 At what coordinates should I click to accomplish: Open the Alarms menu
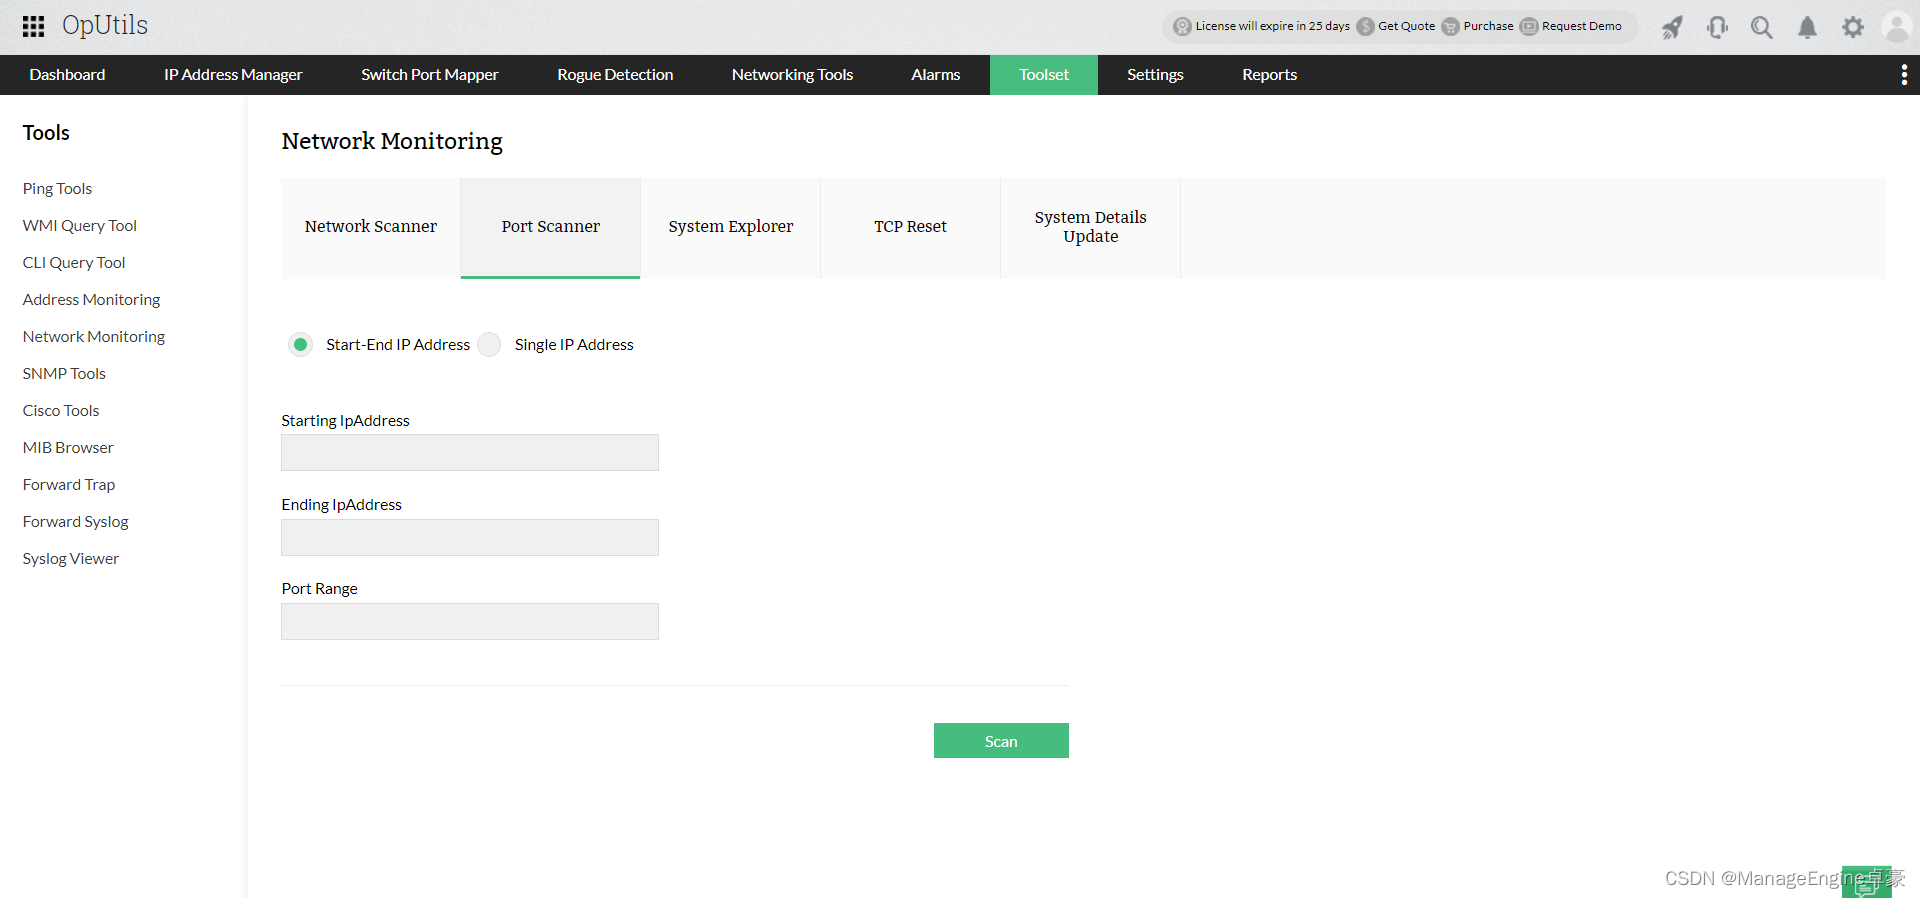tap(936, 75)
